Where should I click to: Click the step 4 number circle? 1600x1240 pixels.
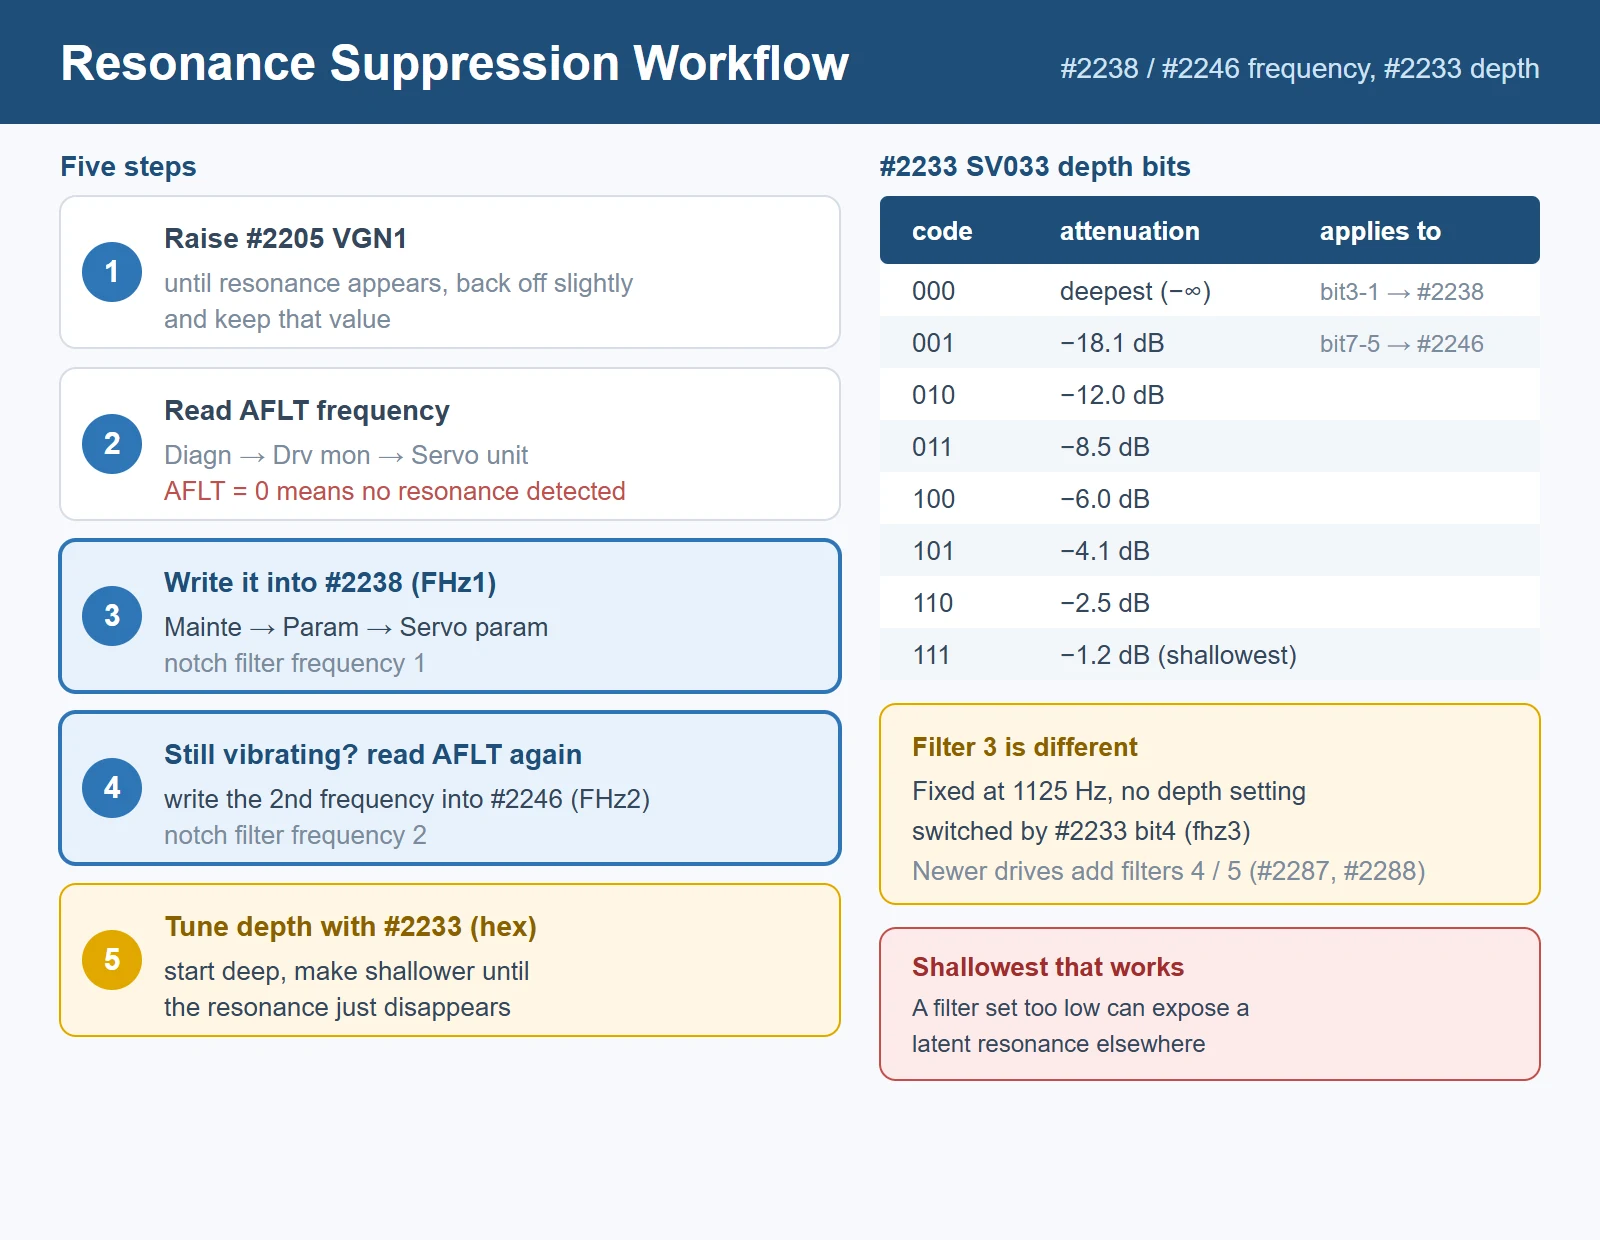coord(112,788)
